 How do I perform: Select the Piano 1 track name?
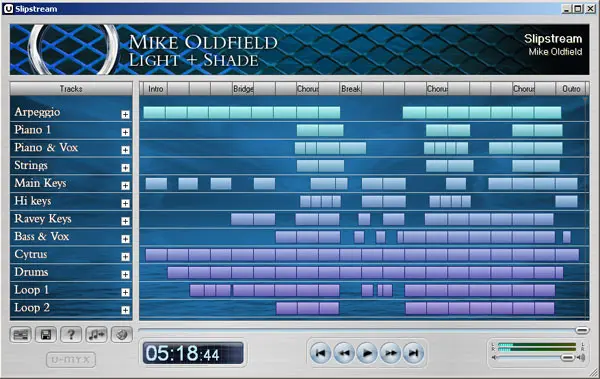[x=33, y=130]
